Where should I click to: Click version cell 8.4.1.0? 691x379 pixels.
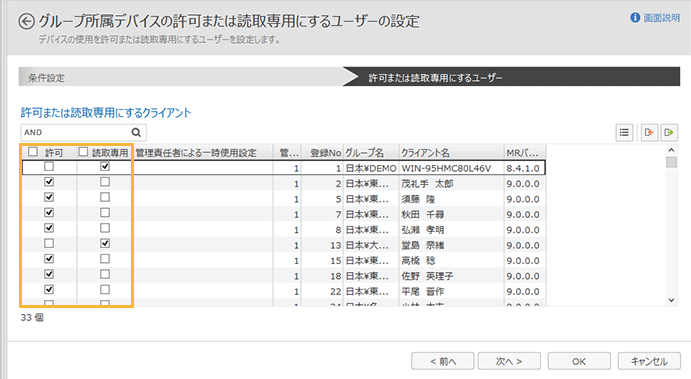[x=523, y=168]
